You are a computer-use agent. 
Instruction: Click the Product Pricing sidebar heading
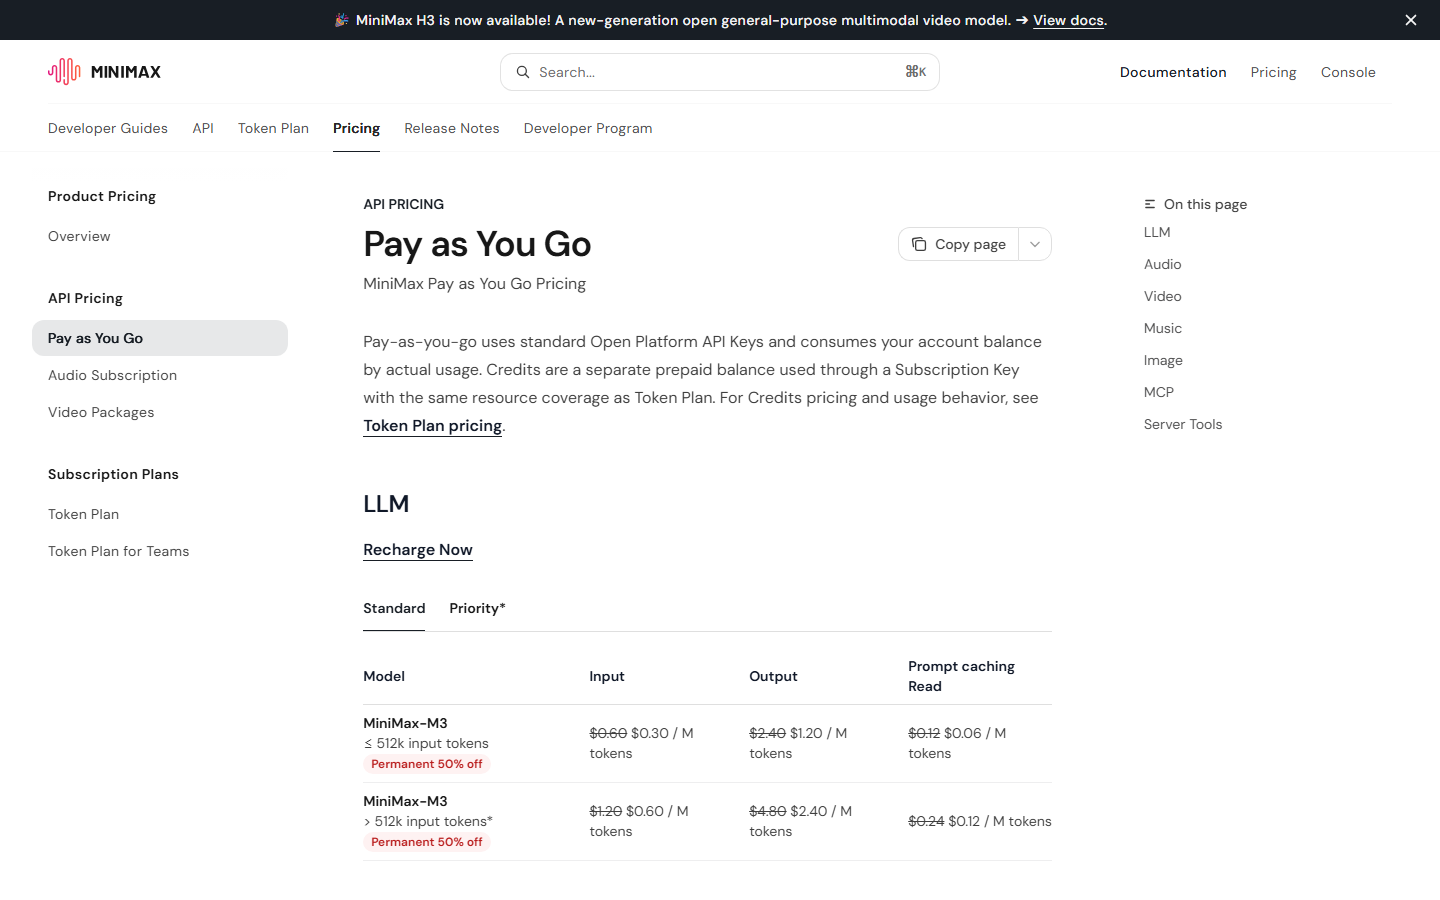pos(102,196)
